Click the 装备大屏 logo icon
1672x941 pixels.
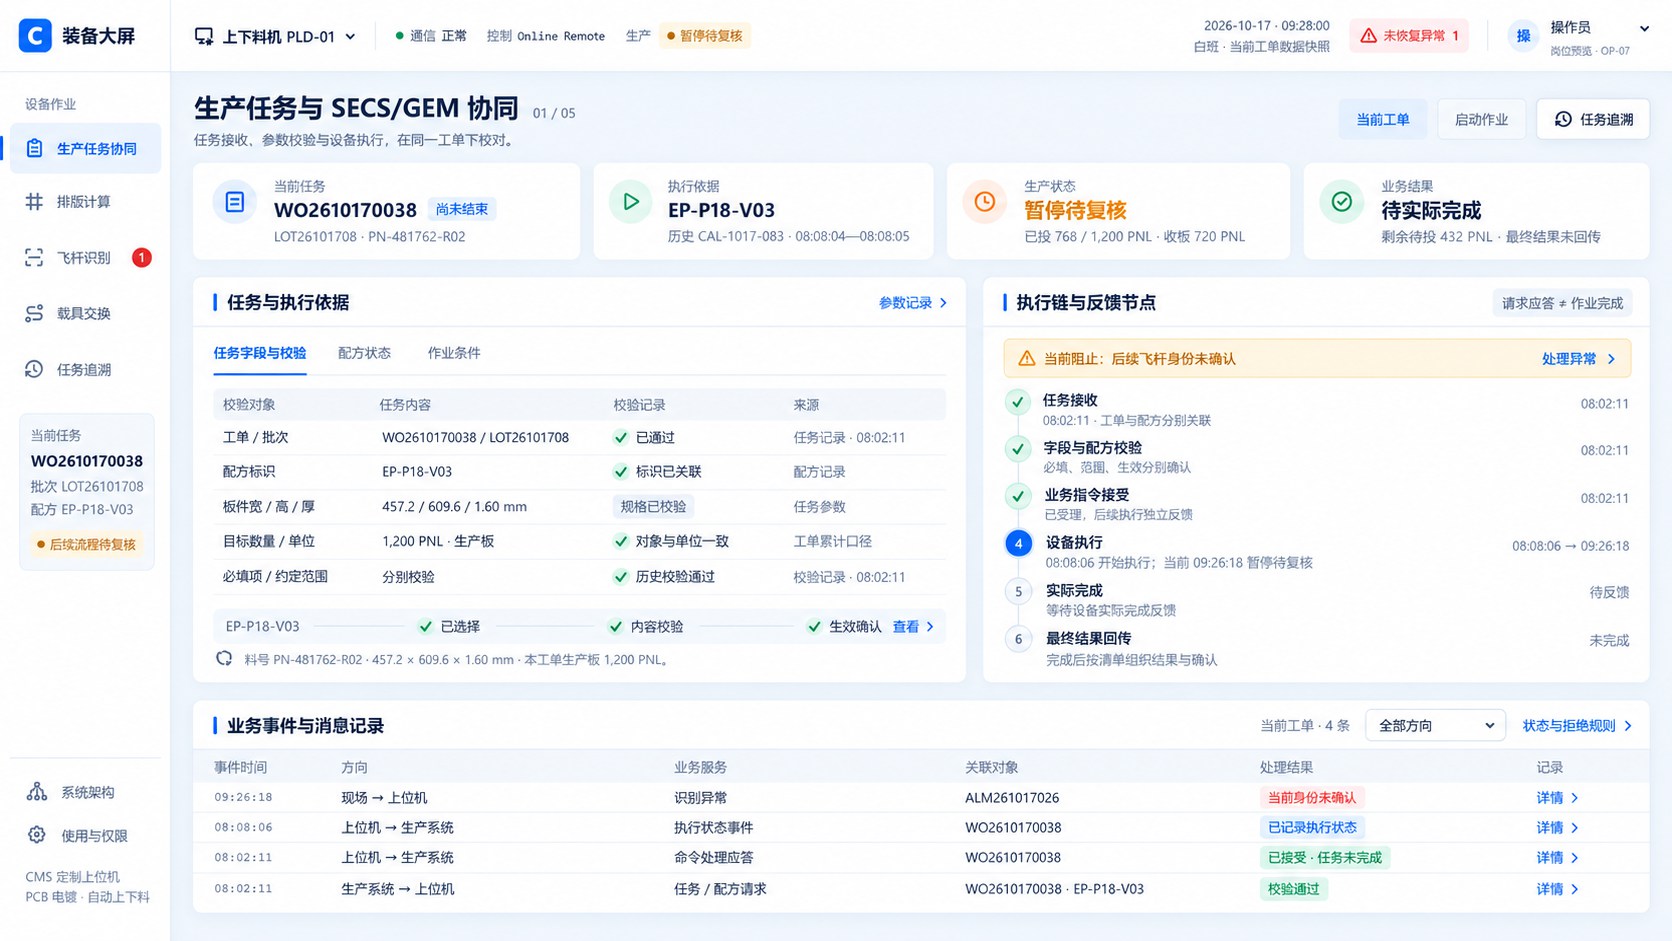(35, 36)
